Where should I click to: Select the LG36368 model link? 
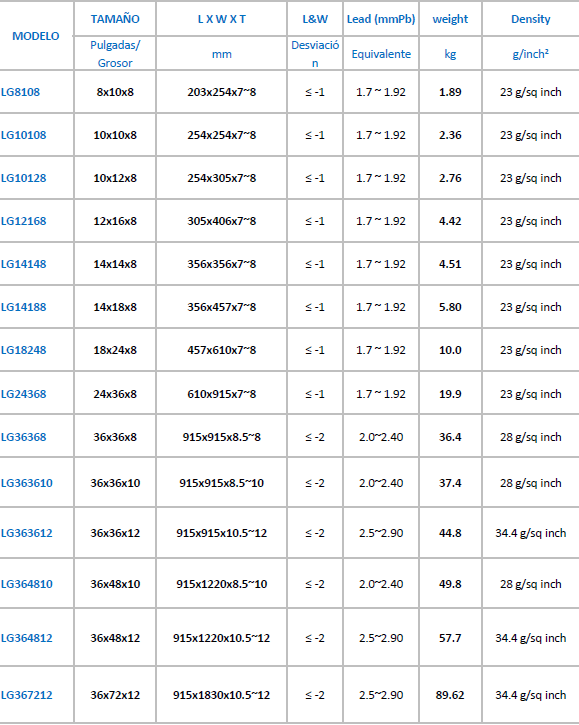24,437
